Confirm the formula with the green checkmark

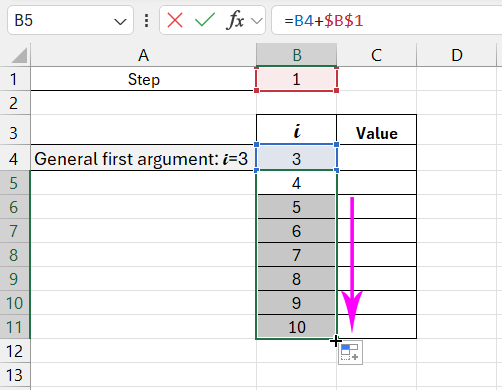(205, 20)
